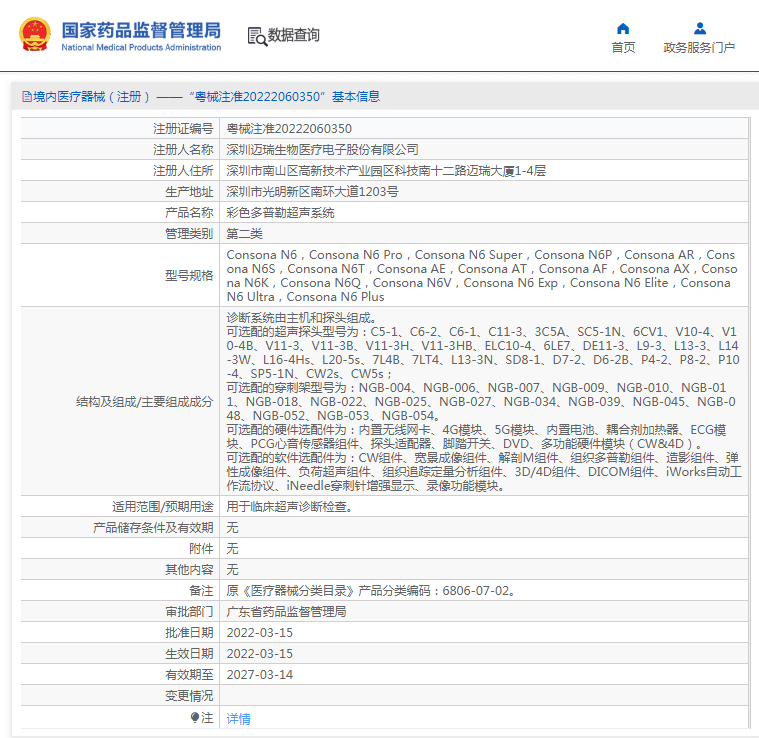Click the document icon before 境内医疗器械
The image size is (759, 738).
27,97
